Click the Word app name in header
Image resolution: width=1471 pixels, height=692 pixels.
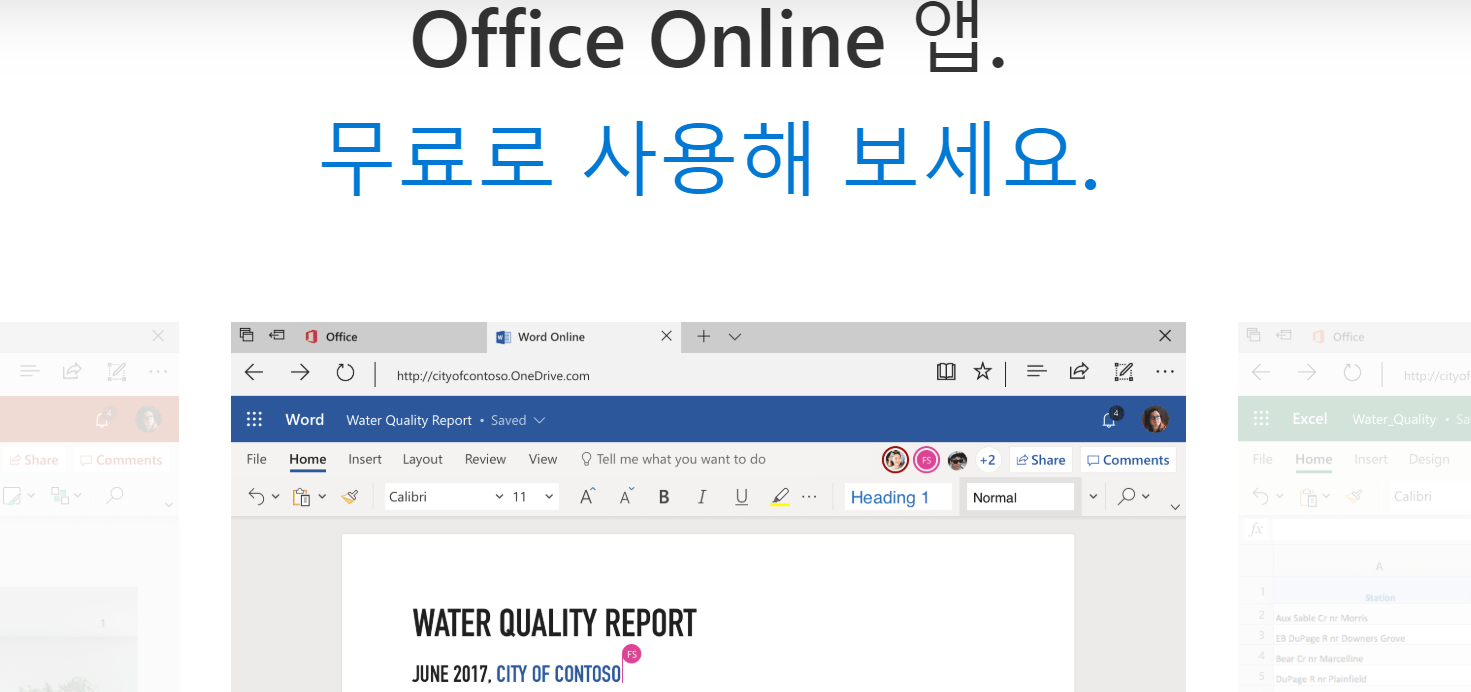click(305, 420)
